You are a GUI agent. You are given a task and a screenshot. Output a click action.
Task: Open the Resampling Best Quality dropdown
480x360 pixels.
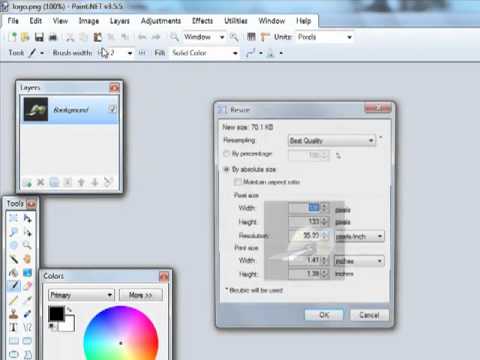pyautogui.click(x=332, y=141)
